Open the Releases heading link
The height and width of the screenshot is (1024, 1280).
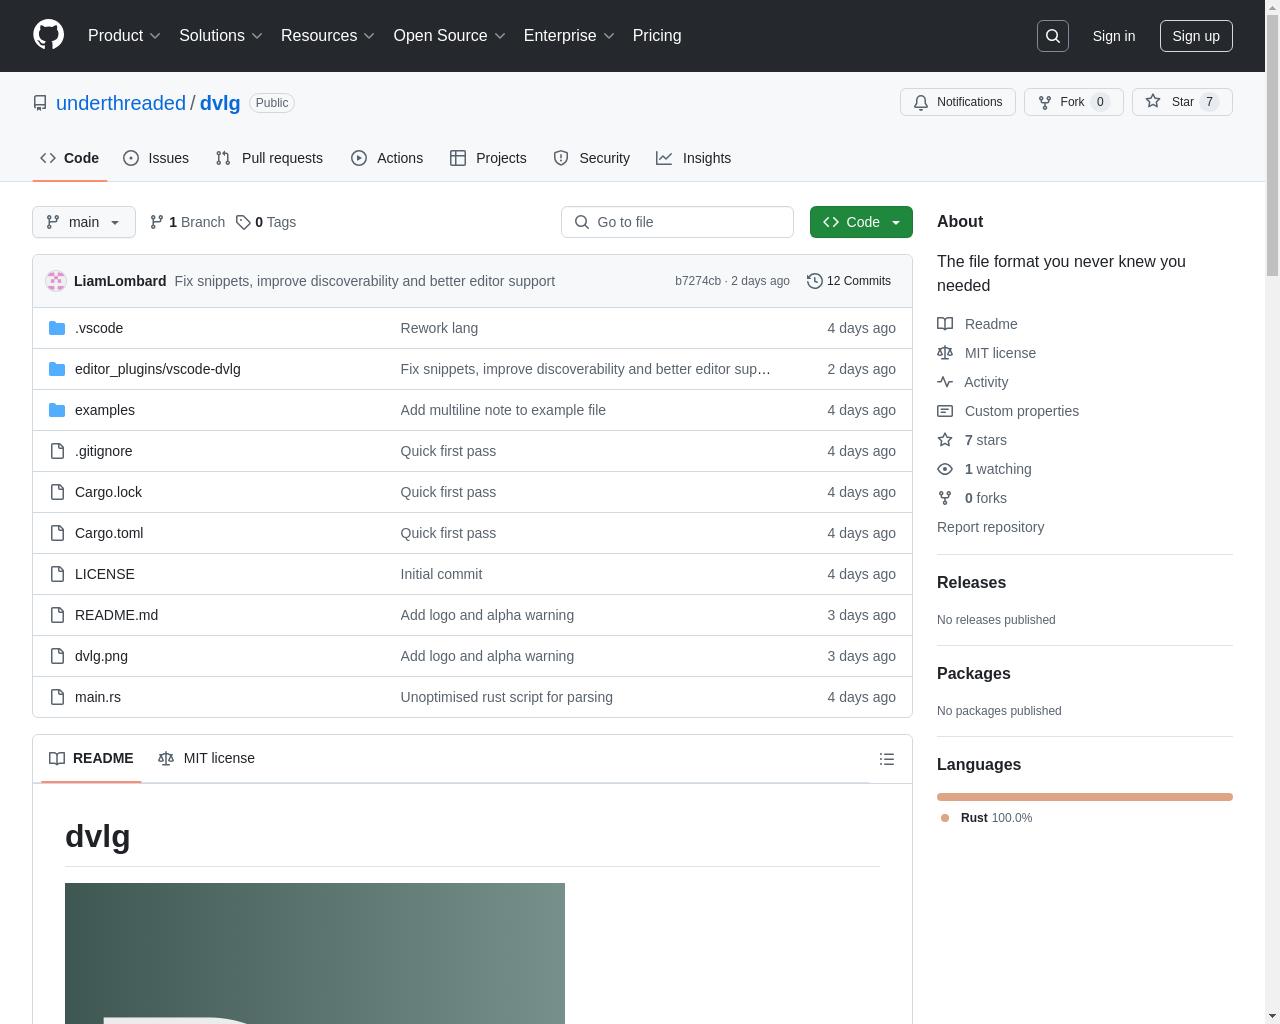click(x=971, y=582)
